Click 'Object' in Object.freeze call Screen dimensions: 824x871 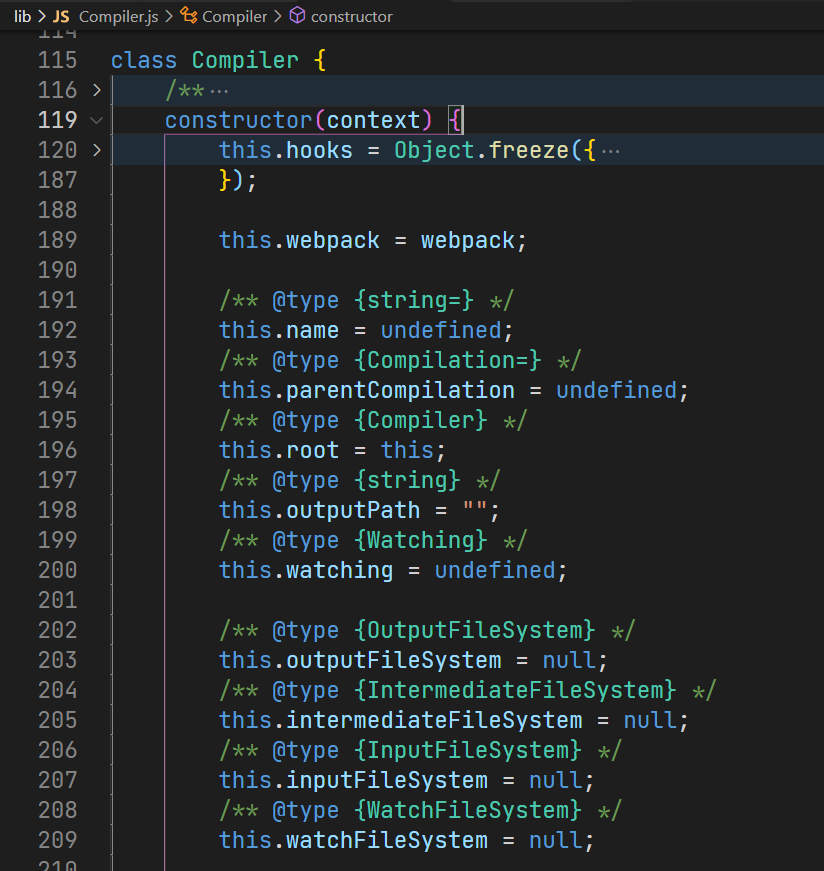point(435,151)
